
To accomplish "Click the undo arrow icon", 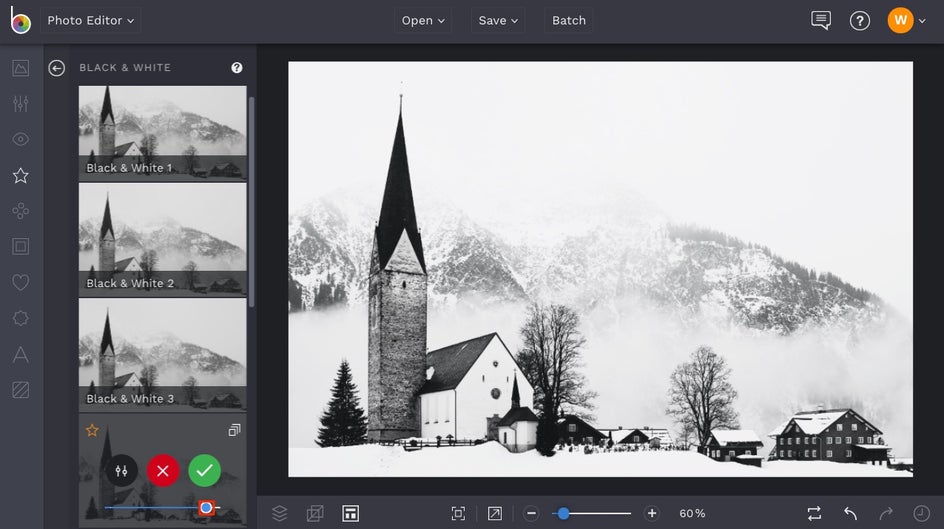I will click(850, 513).
